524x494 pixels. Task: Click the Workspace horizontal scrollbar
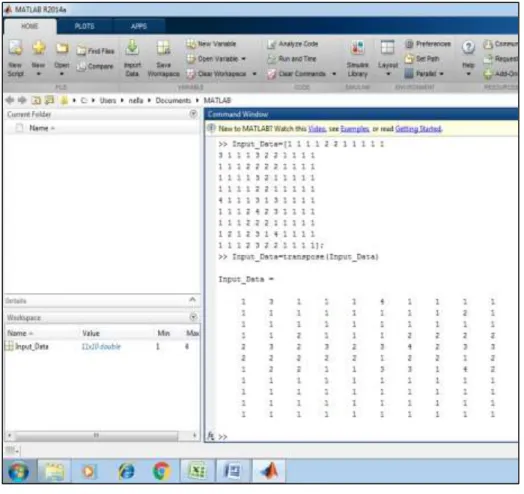pos(96,436)
